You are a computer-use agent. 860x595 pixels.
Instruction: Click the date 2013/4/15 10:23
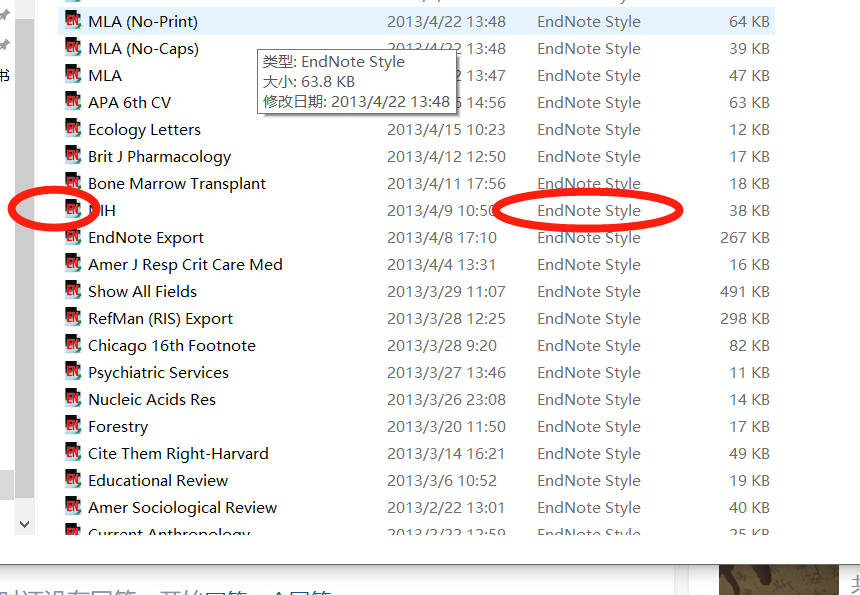(446, 129)
